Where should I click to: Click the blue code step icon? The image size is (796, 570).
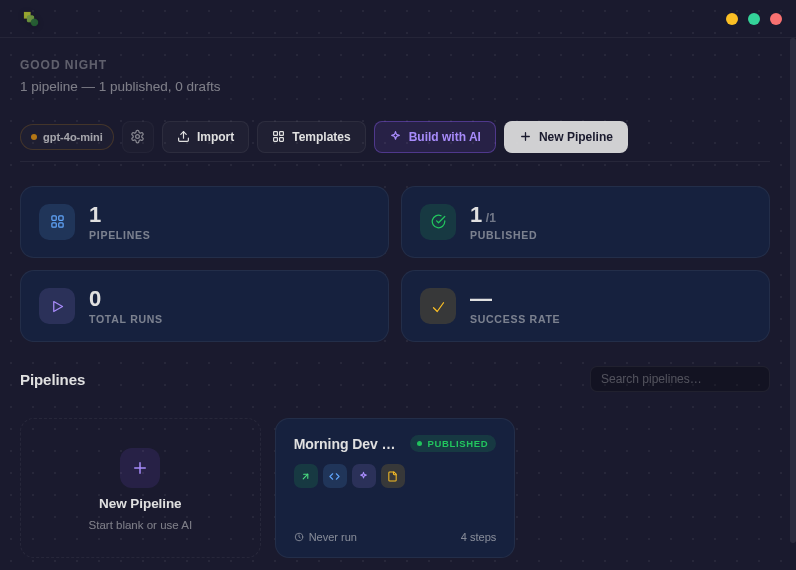coord(335,476)
